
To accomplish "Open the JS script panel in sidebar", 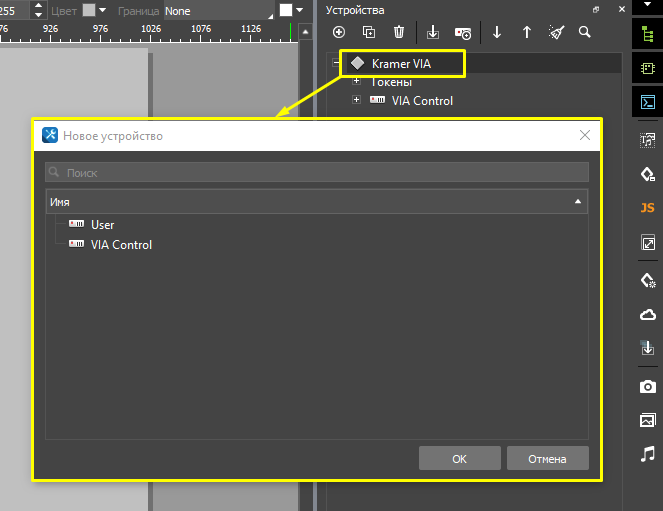I will (x=647, y=208).
